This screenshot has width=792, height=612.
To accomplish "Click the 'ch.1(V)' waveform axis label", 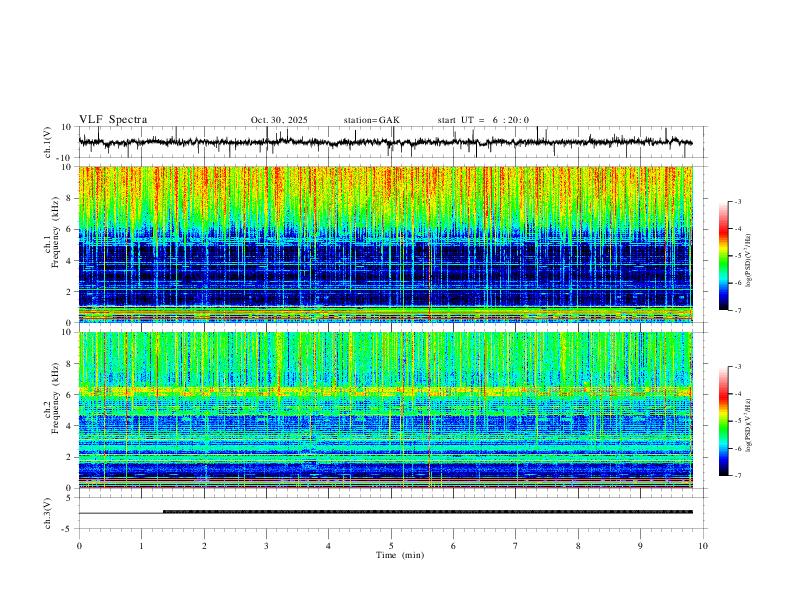I will click(x=48, y=142).
